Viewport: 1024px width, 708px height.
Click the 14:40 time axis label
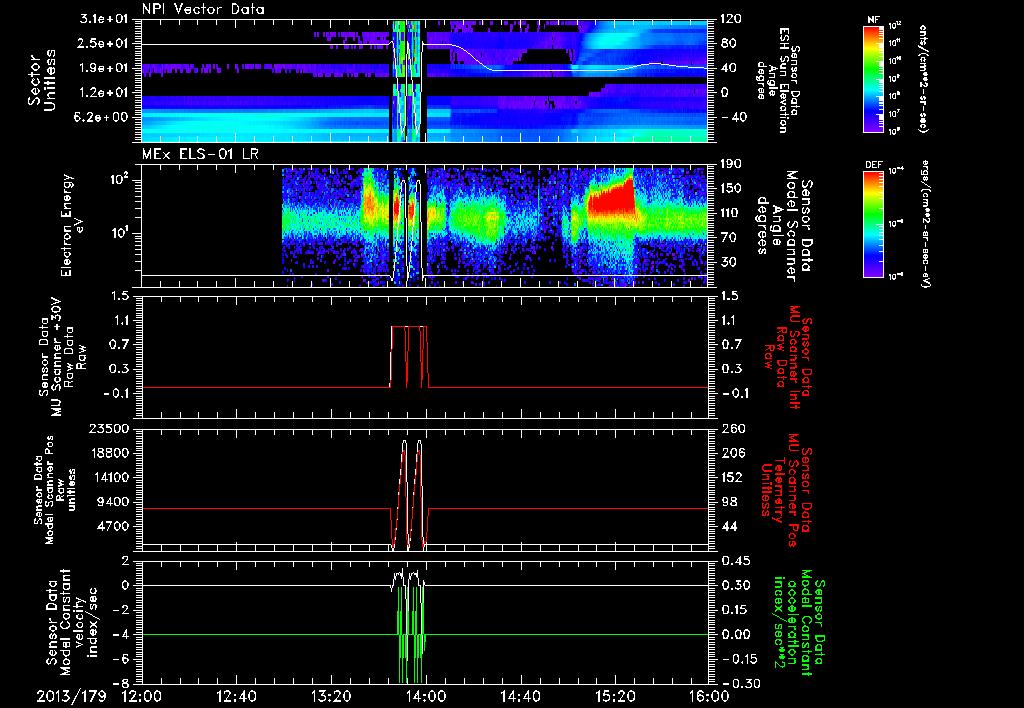[x=520, y=696]
